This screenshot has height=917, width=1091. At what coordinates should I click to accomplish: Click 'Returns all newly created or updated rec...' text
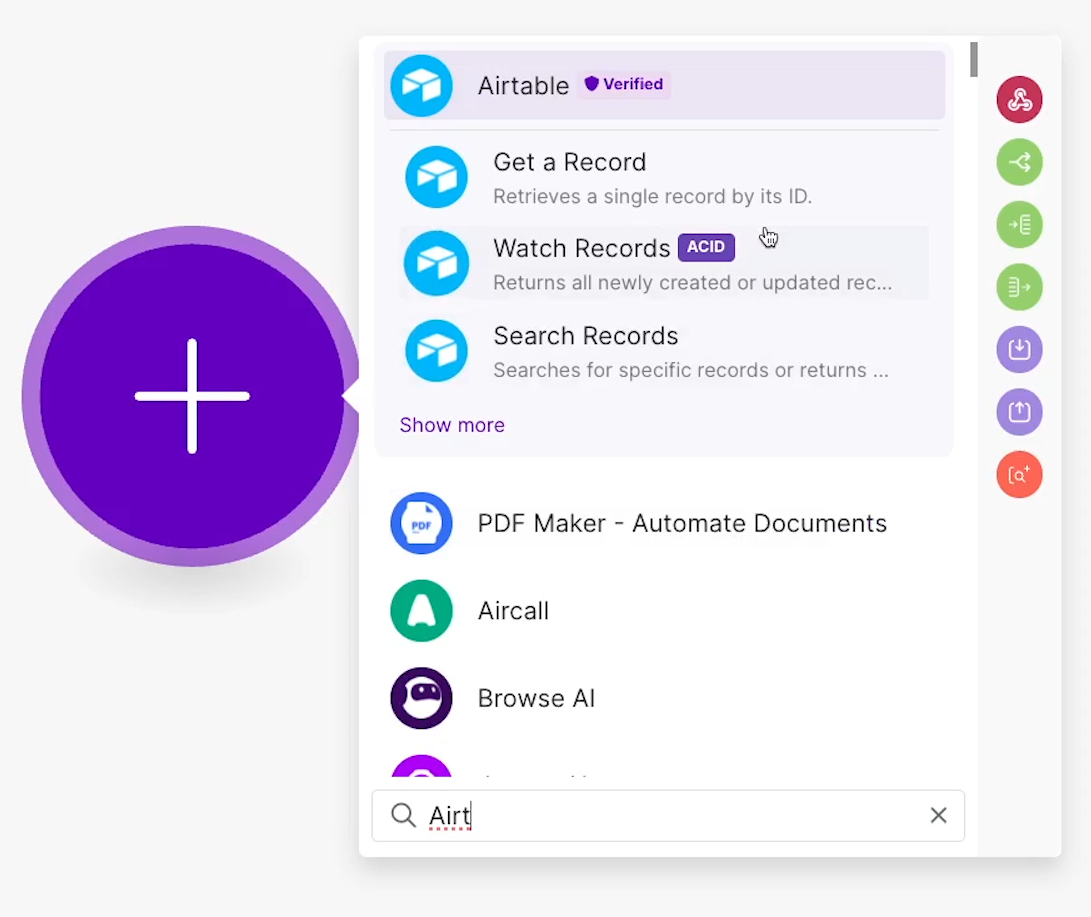692,282
